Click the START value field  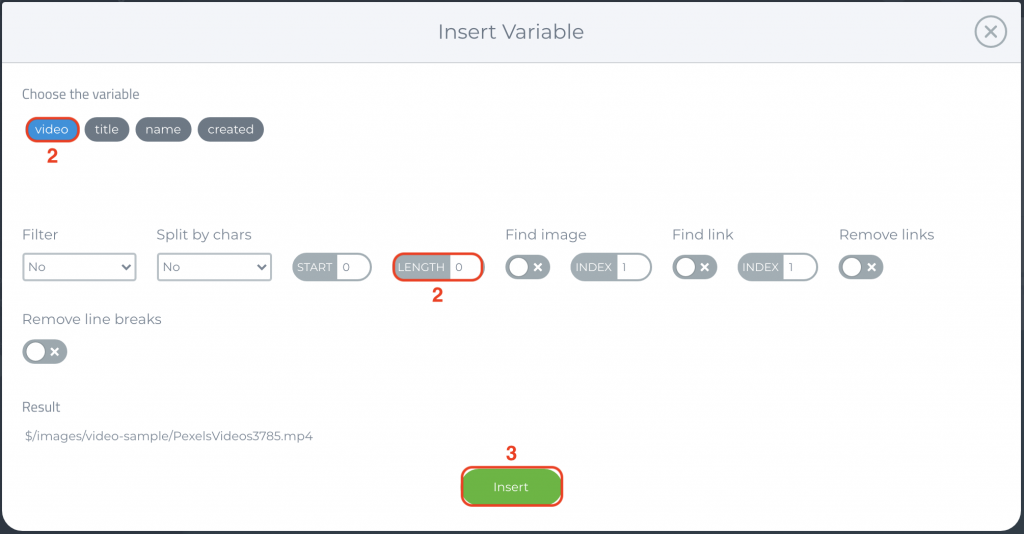point(353,267)
